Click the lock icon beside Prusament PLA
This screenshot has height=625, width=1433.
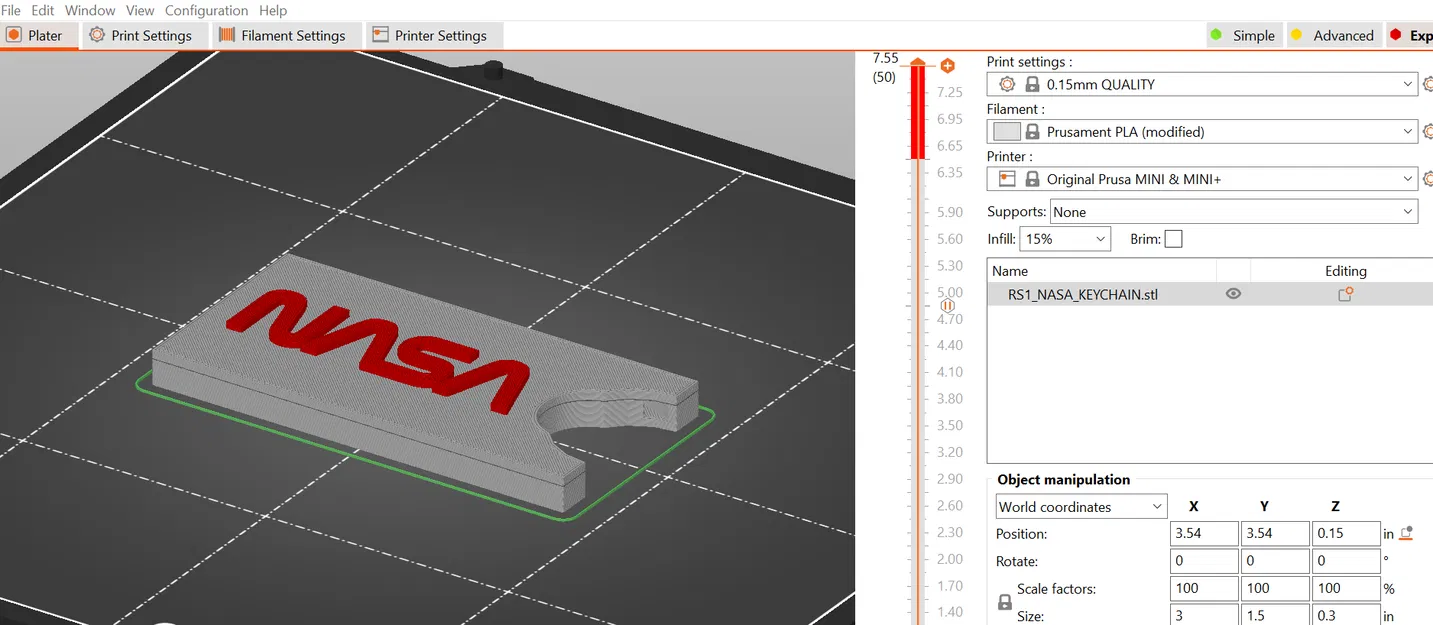1032,131
